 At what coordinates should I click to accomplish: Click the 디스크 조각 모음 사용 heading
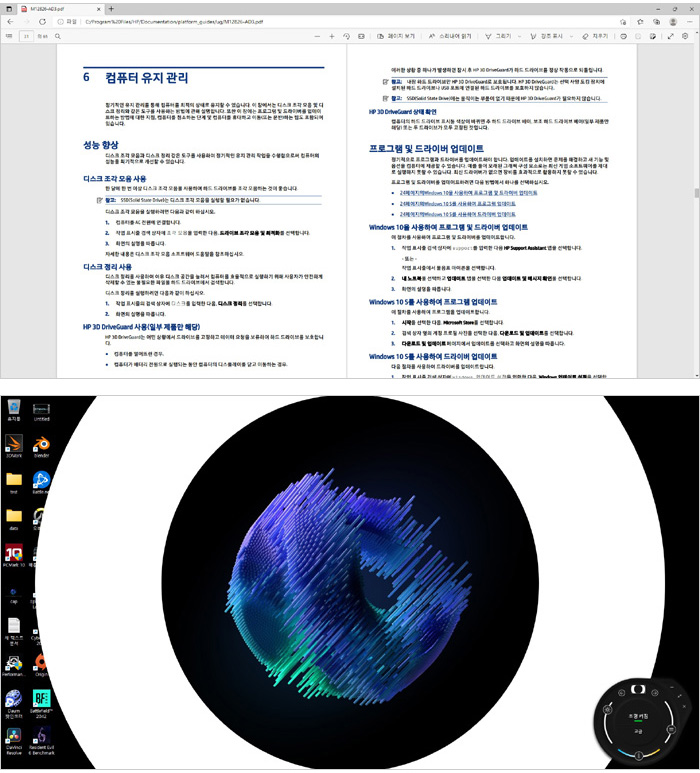pyautogui.click(x=114, y=178)
